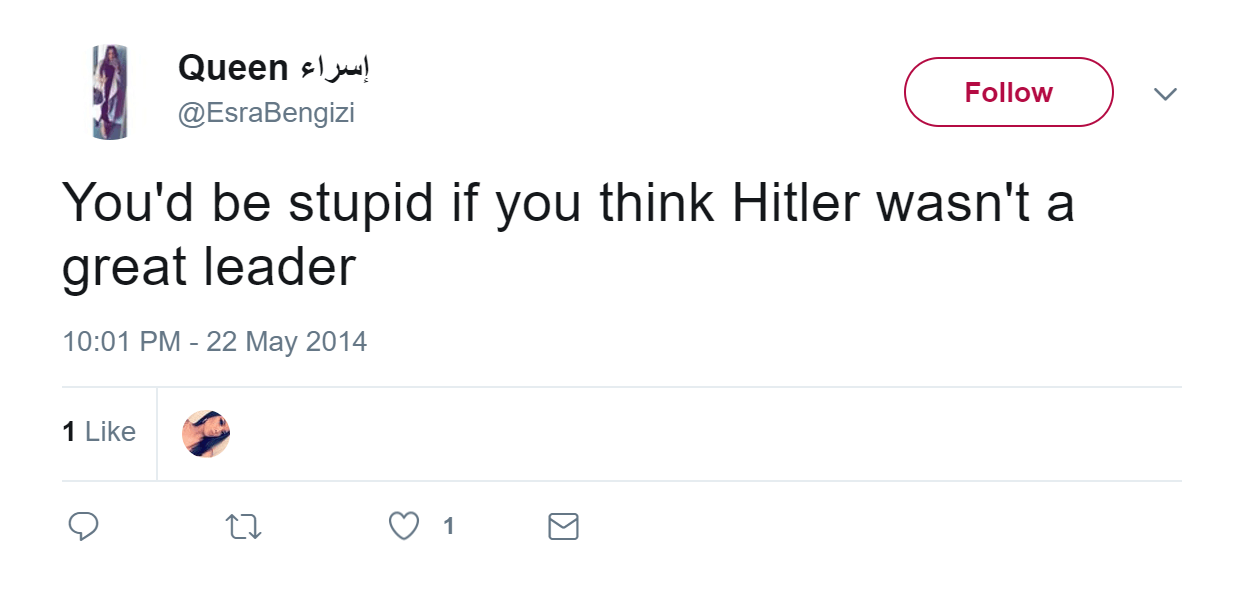Open direct message via envelope icon
The width and height of the screenshot is (1242, 591).
pyautogui.click(x=564, y=526)
